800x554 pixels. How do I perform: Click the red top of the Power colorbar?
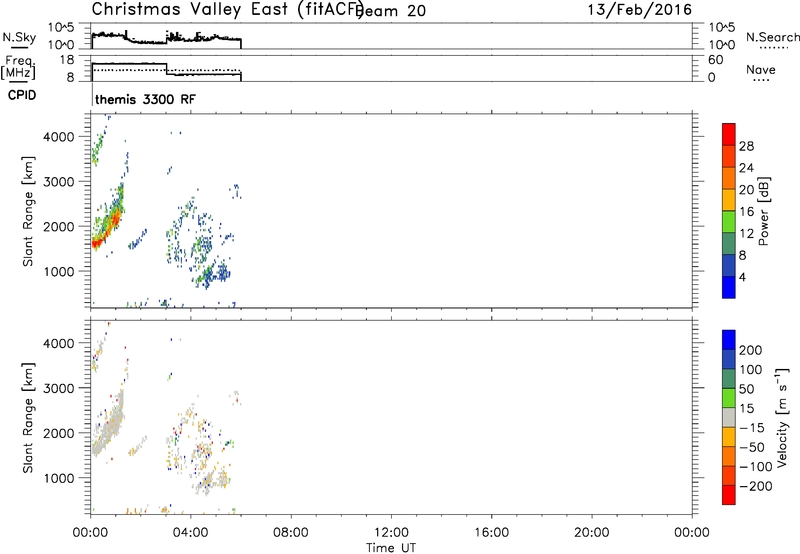(x=729, y=134)
